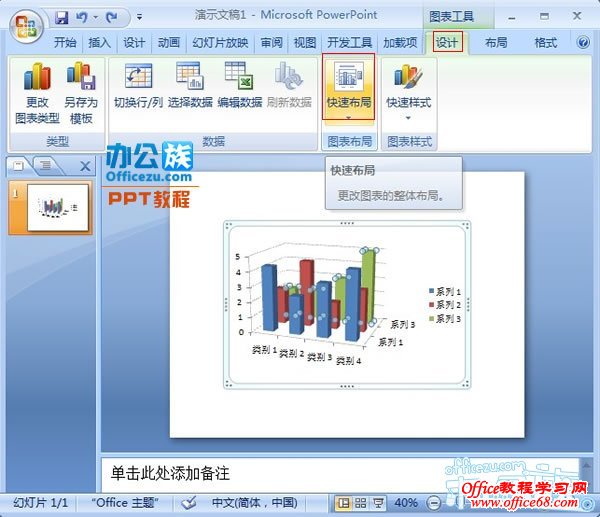600x517 pixels.
Task: Click the spell check status icon
Action: coord(189,502)
